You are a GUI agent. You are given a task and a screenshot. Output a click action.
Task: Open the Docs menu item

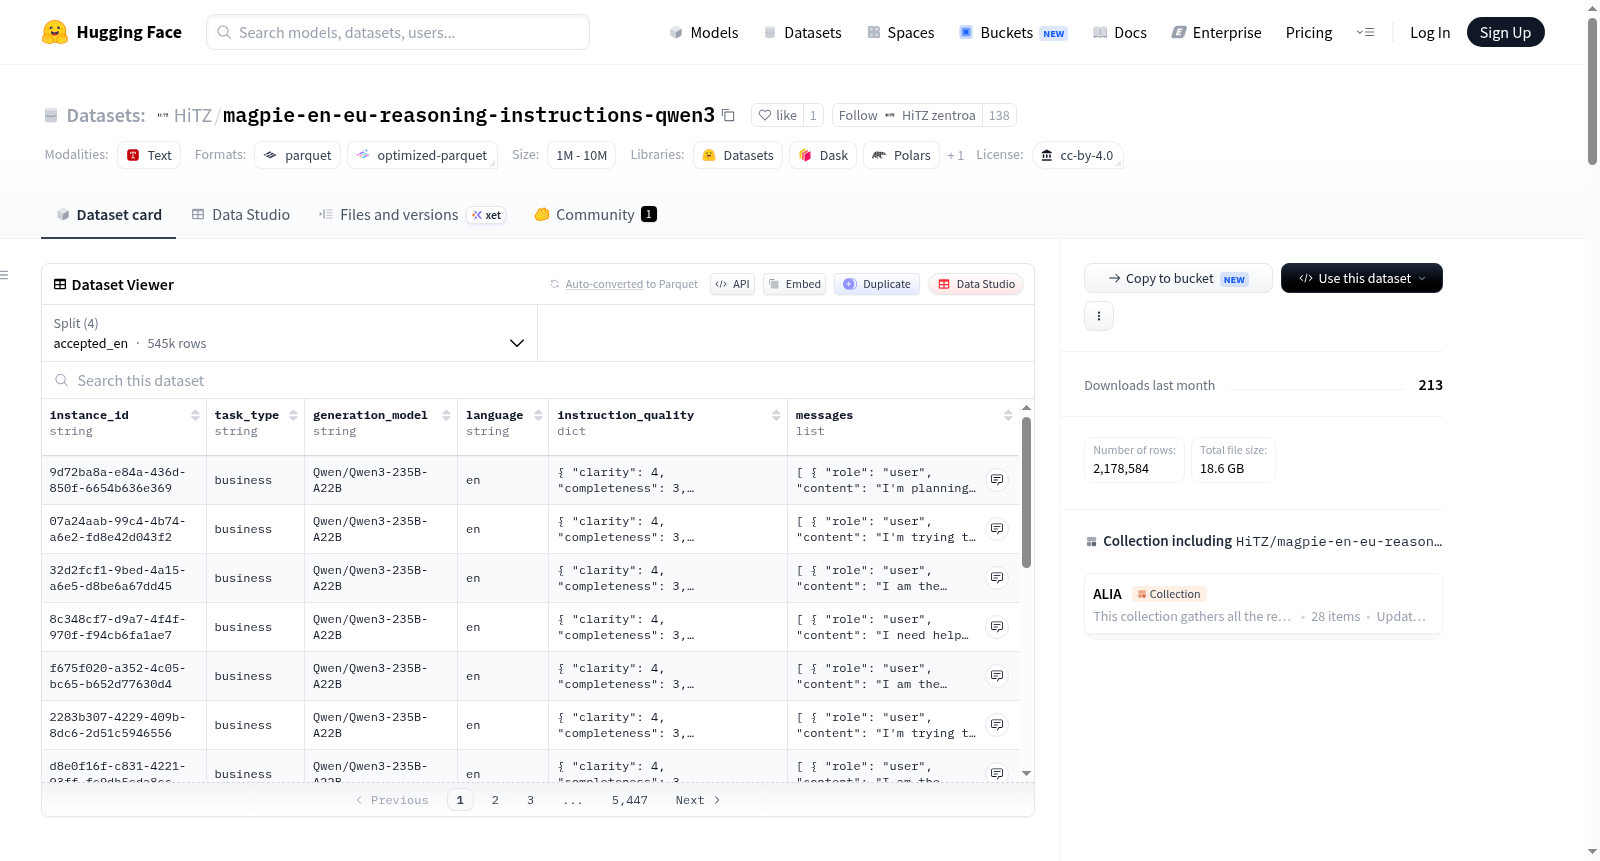click(1120, 32)
